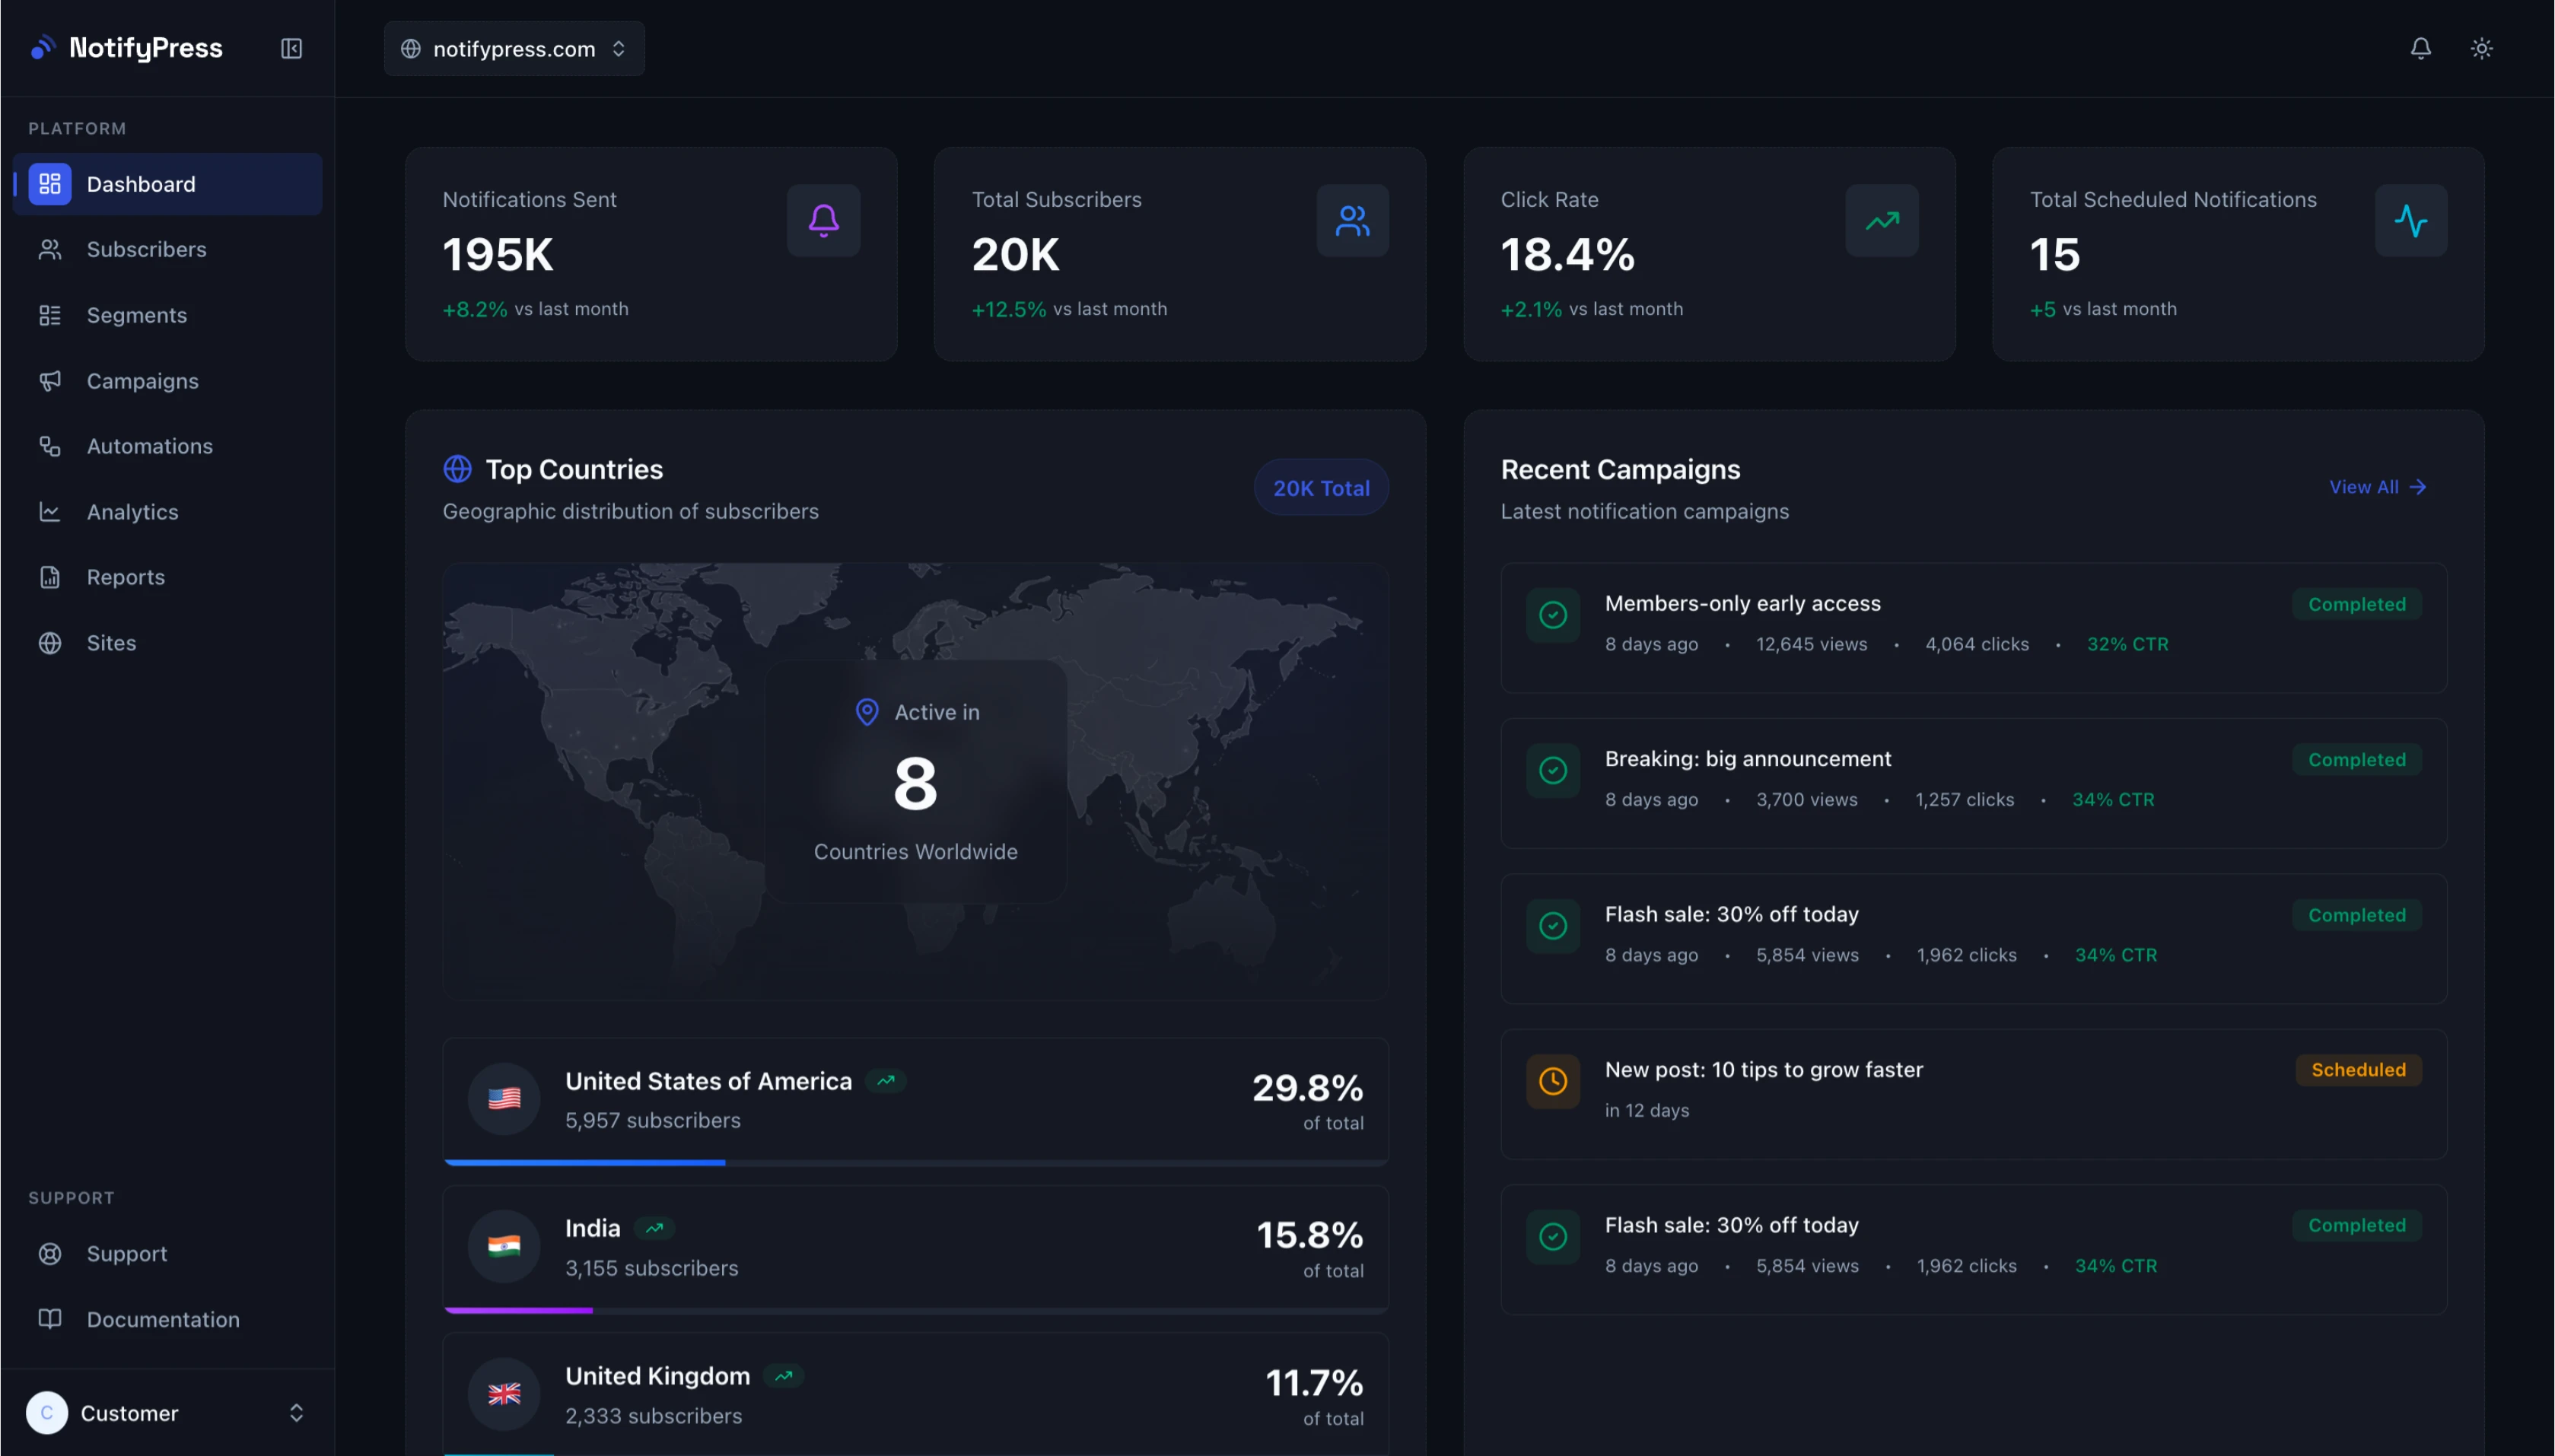Click View All recent campaigns
2555x1456 pixels.
point(2377,487)
